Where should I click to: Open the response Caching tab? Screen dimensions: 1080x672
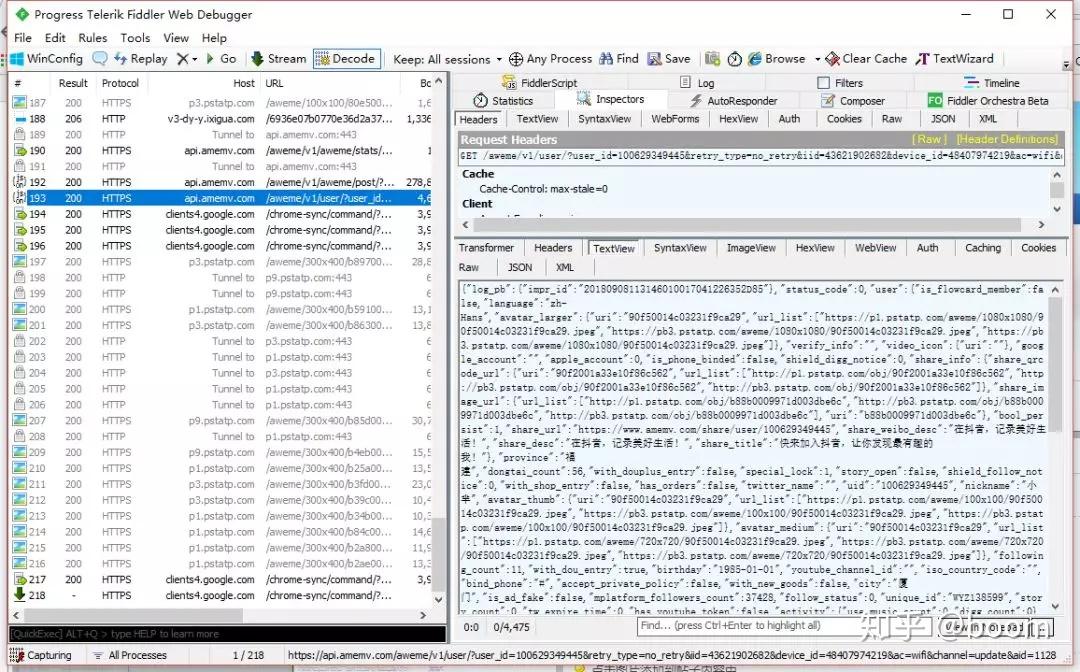tap(983, 248)
